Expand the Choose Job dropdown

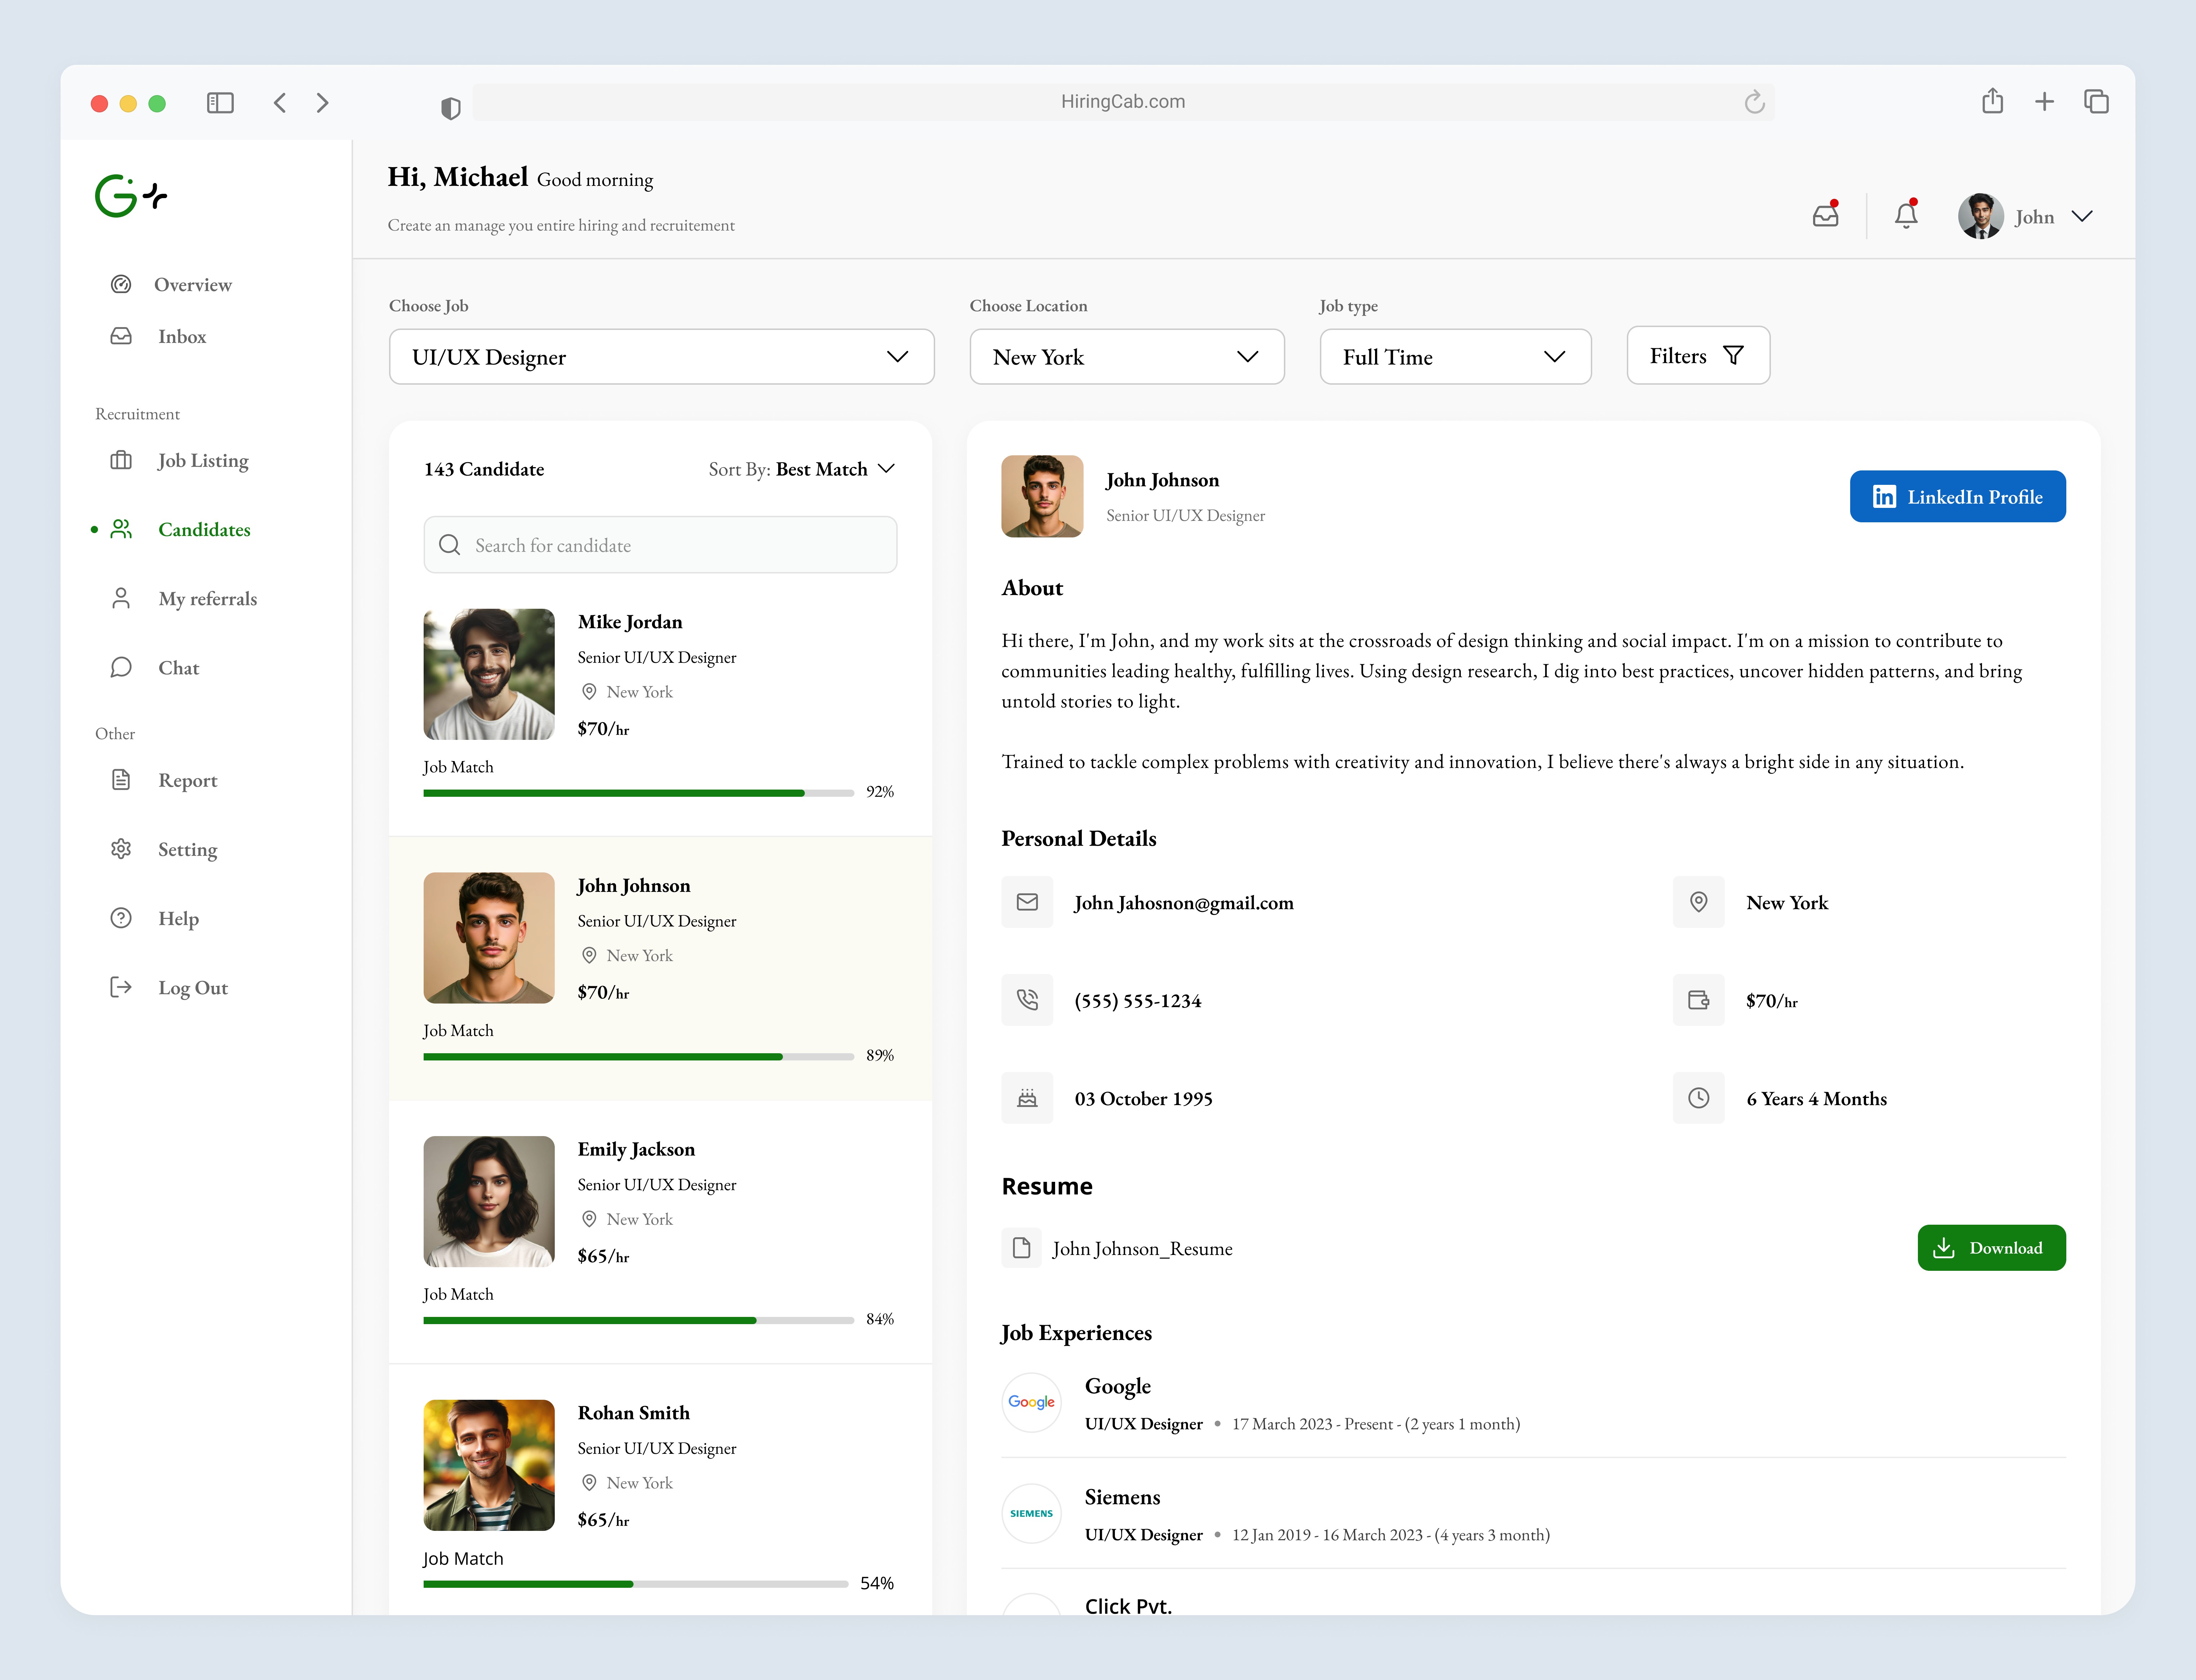tap(661, 357)
